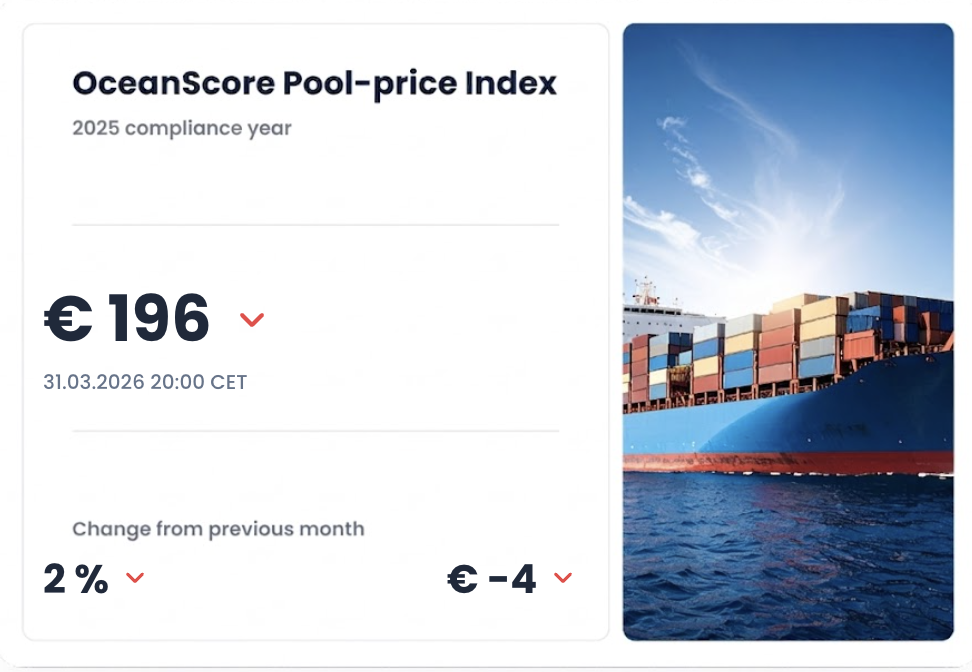The height and width of the screenshot is (672, 972).
Task: Select the 2025 compliance year subtitle
Action: pos(182,129)
